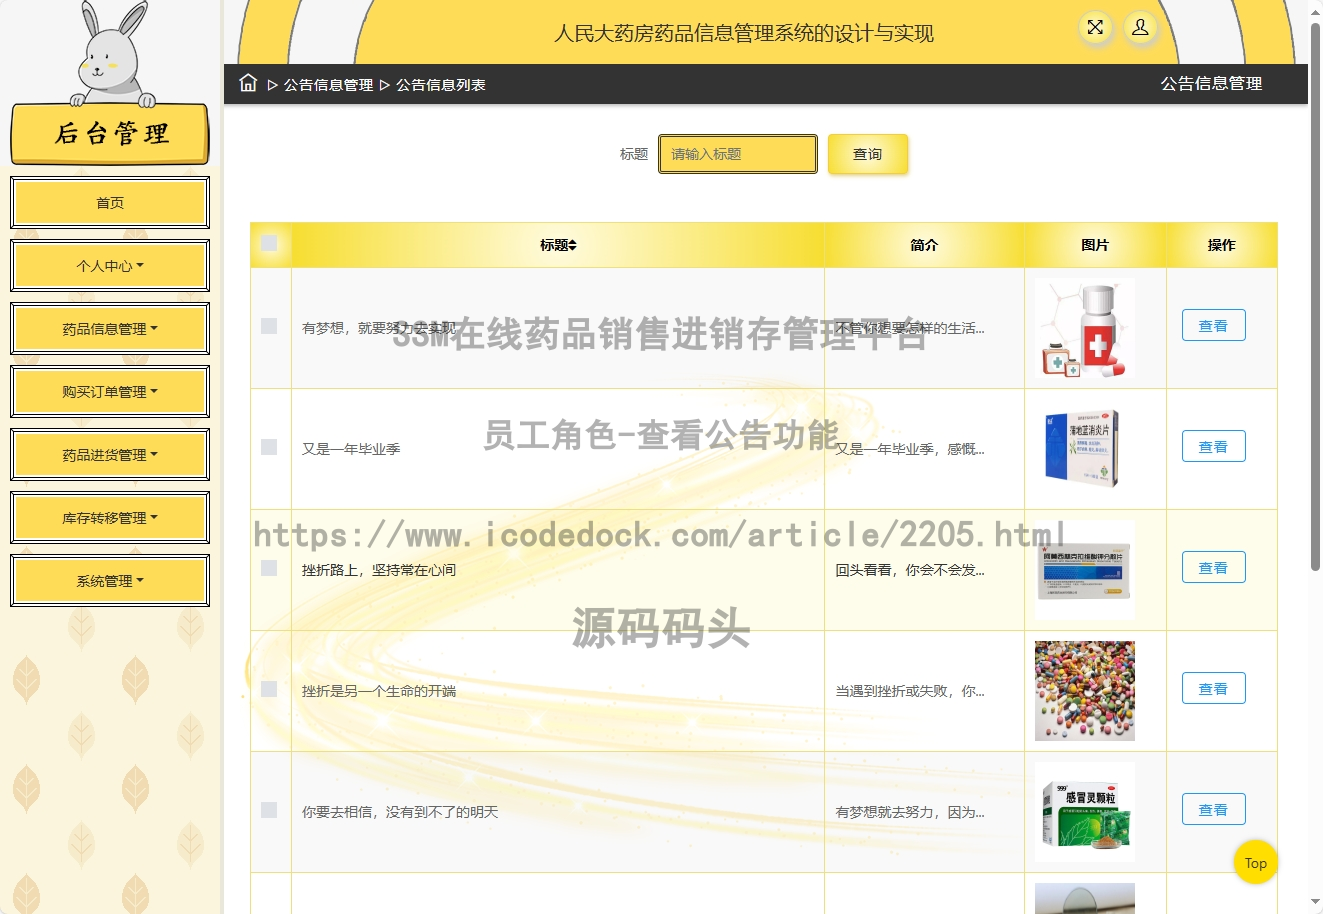Click 查看 for 又是一年毕业季
Screen dimensions: 1323x914
tap(1213, 446)
